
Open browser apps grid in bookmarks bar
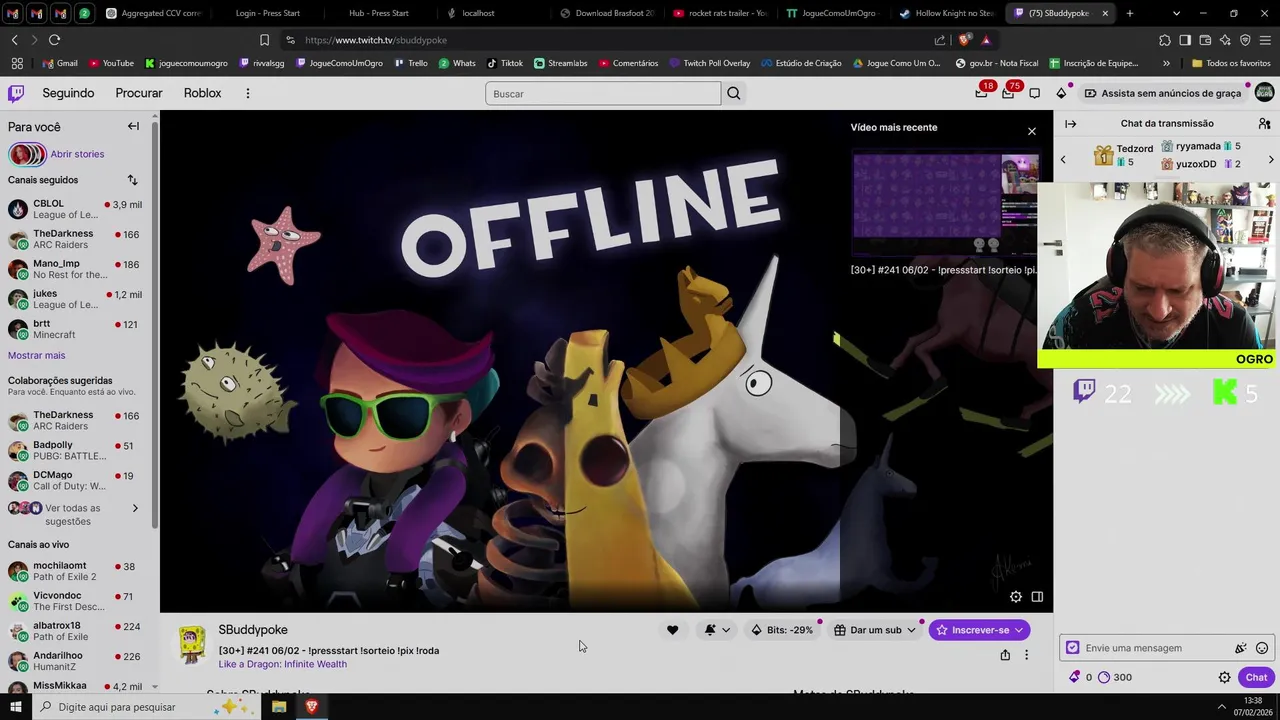tap(17, 63)
